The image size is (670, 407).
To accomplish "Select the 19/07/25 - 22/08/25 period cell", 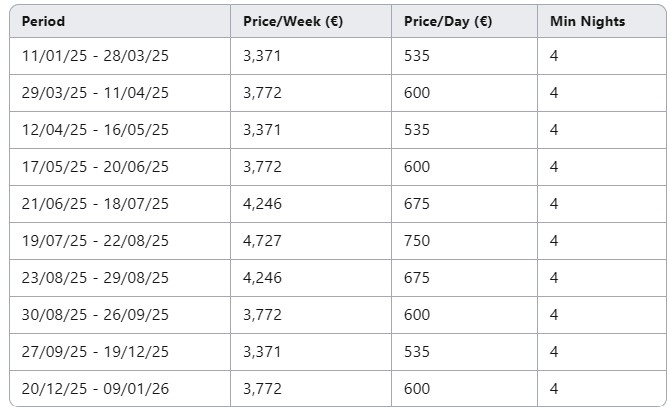I will (x=120, y=241).
